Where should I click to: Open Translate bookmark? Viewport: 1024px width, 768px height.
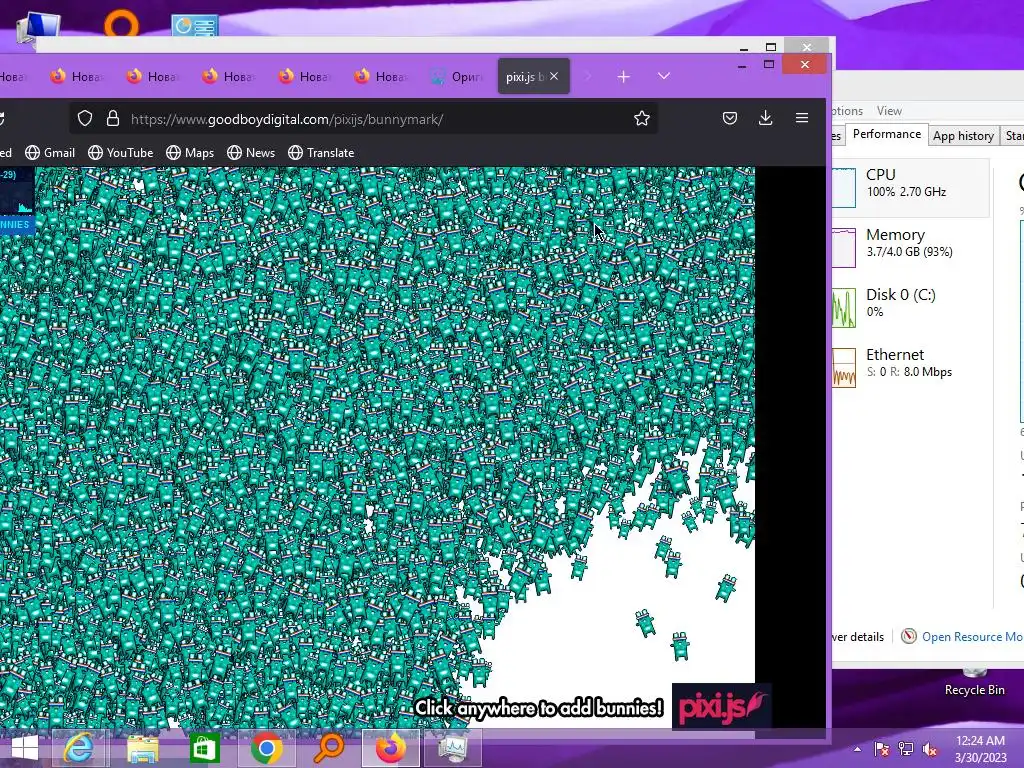tap(321, 153)
